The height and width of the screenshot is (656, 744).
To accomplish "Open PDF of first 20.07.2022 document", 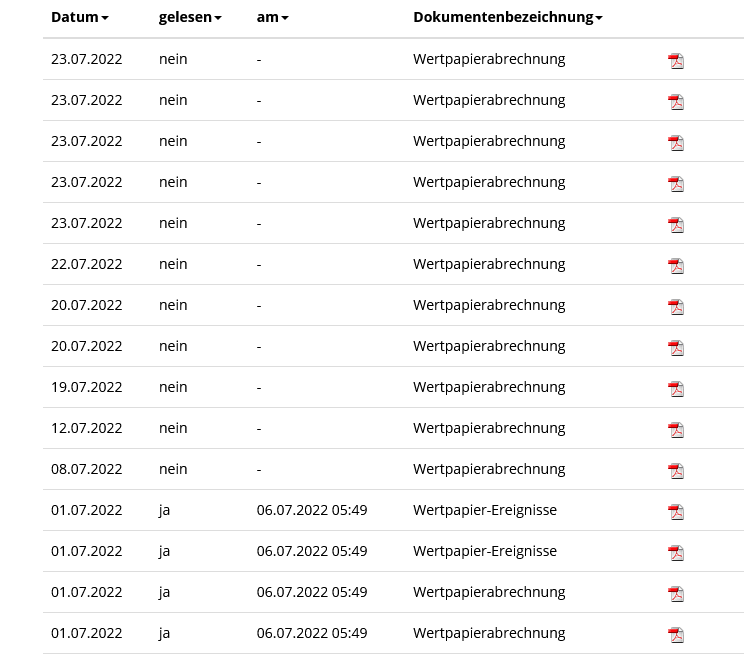I will click(x=676, y=306).
